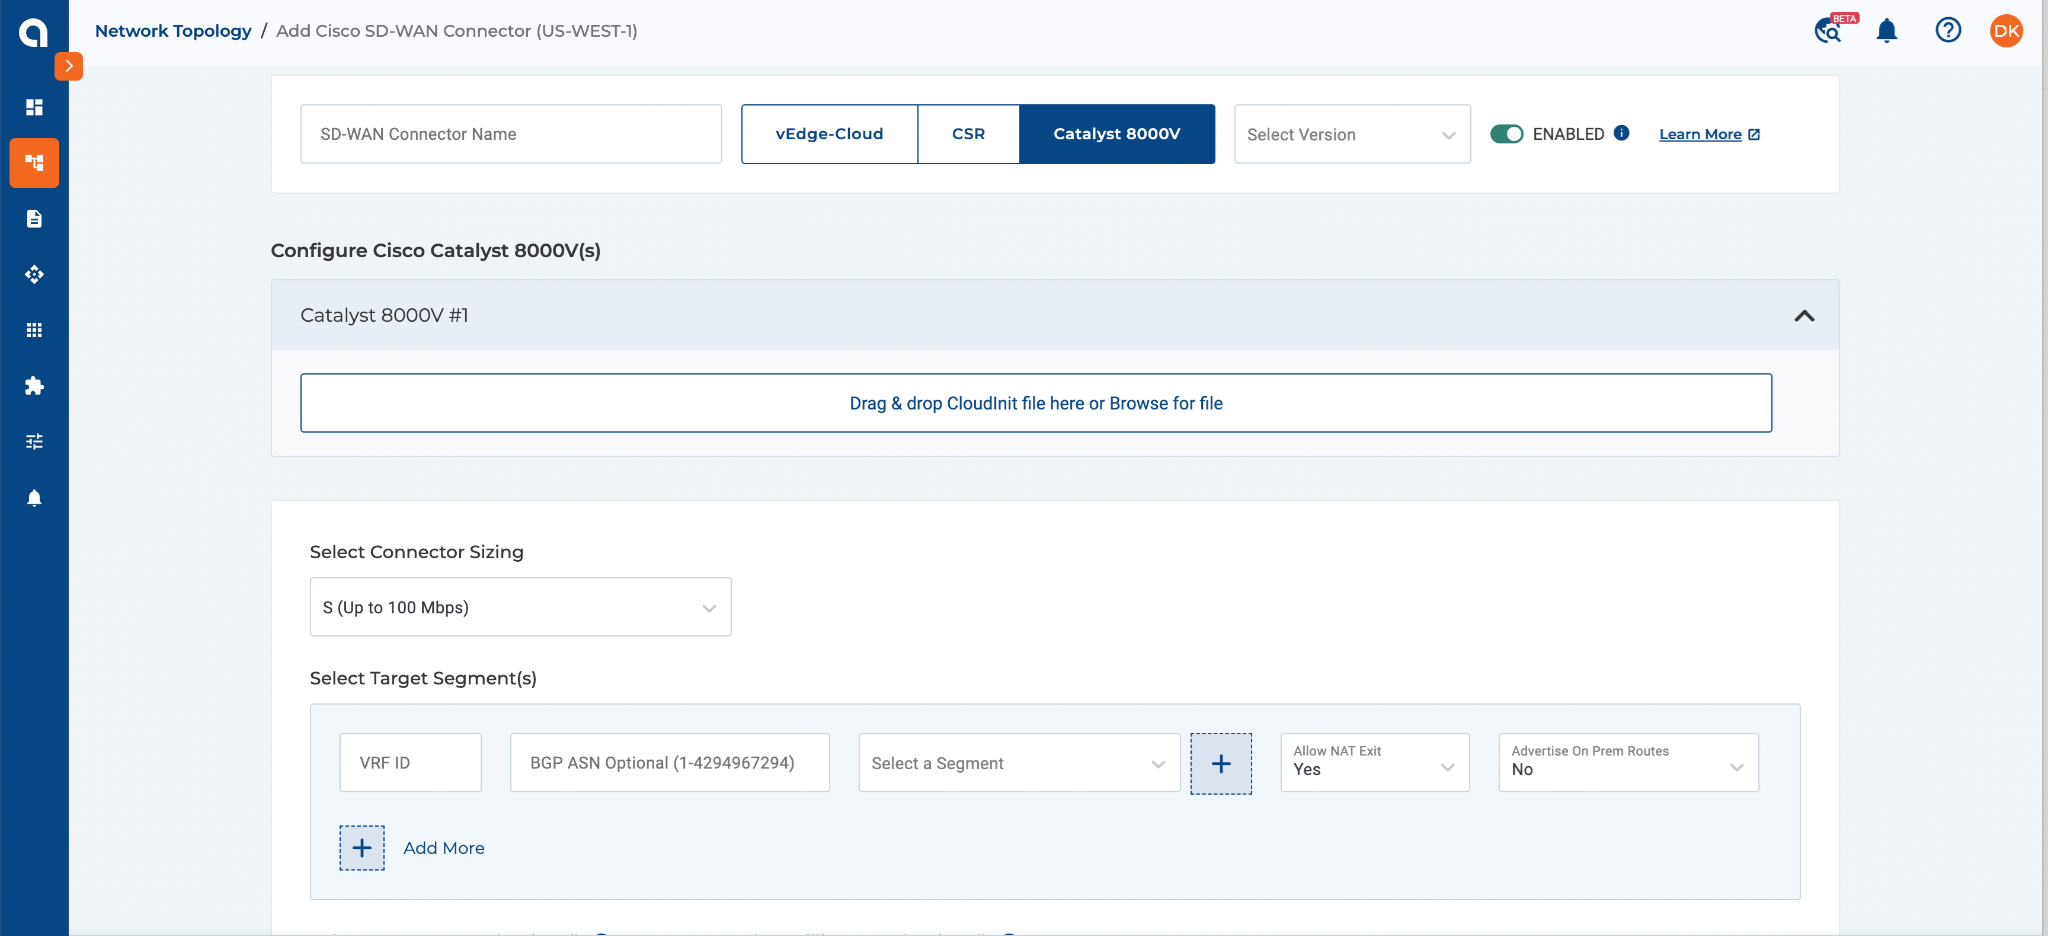This screenshot has width=2048, height=936.
Task: Expand the sidebar with the orange arrow
Action: [x=68, y=66]
